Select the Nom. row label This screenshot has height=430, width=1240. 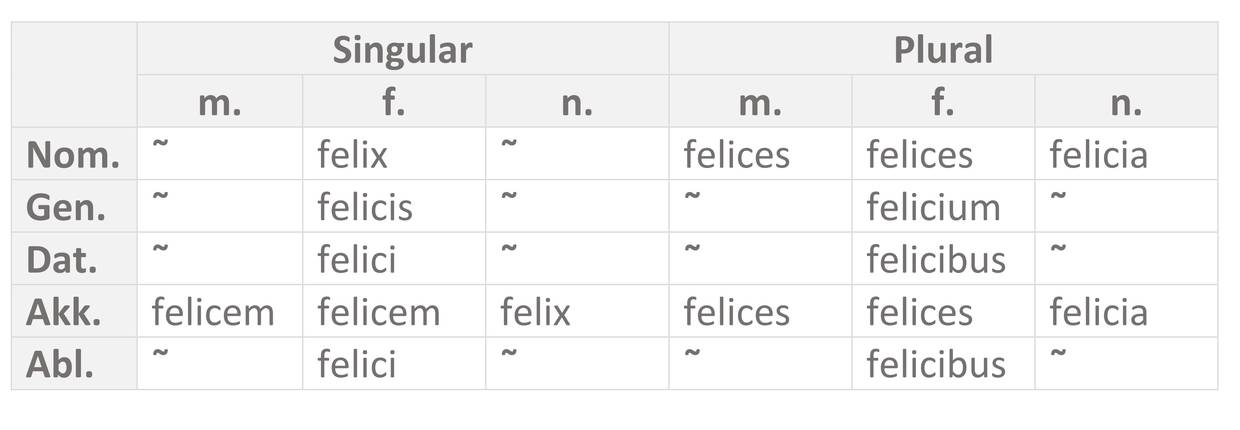74,155
